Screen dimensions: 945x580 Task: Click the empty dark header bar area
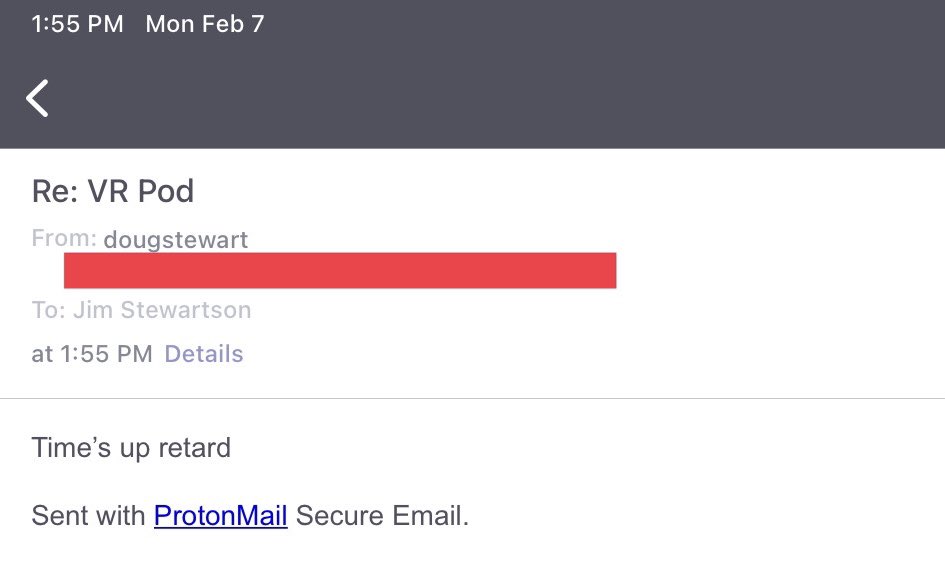pos(500,98)
